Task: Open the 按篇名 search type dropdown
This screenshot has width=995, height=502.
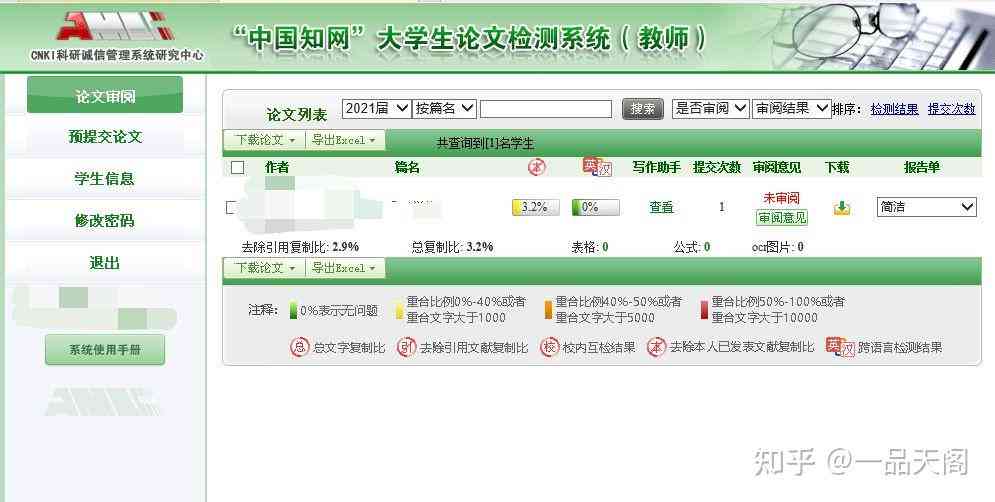Action: [444, 109]
